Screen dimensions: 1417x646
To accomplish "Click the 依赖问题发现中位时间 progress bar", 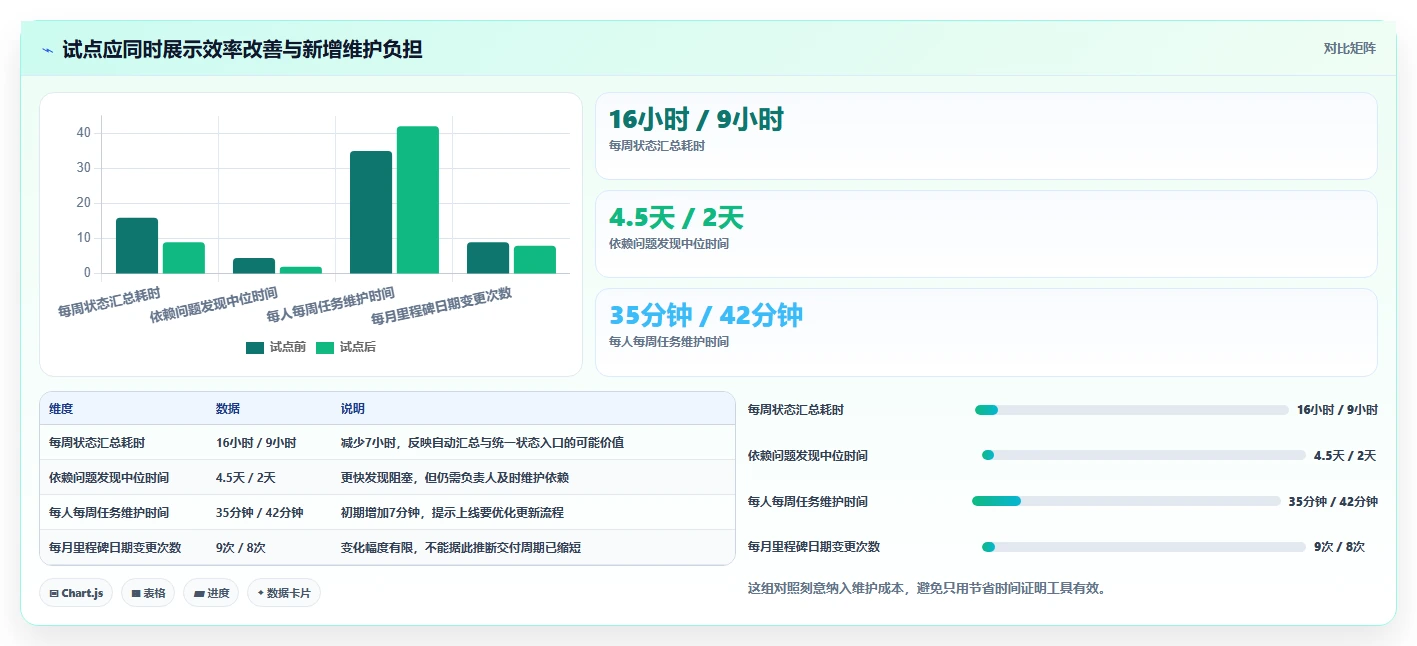I will coord(1144,455).
